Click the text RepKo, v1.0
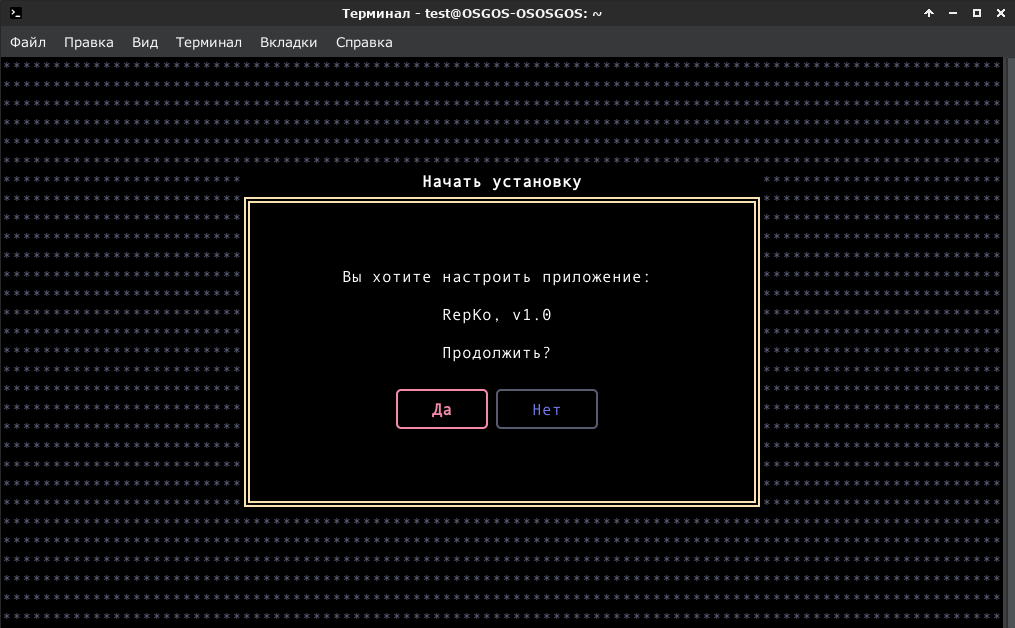Viewport: 1015px width, 628px height. [x=496, y=315]
